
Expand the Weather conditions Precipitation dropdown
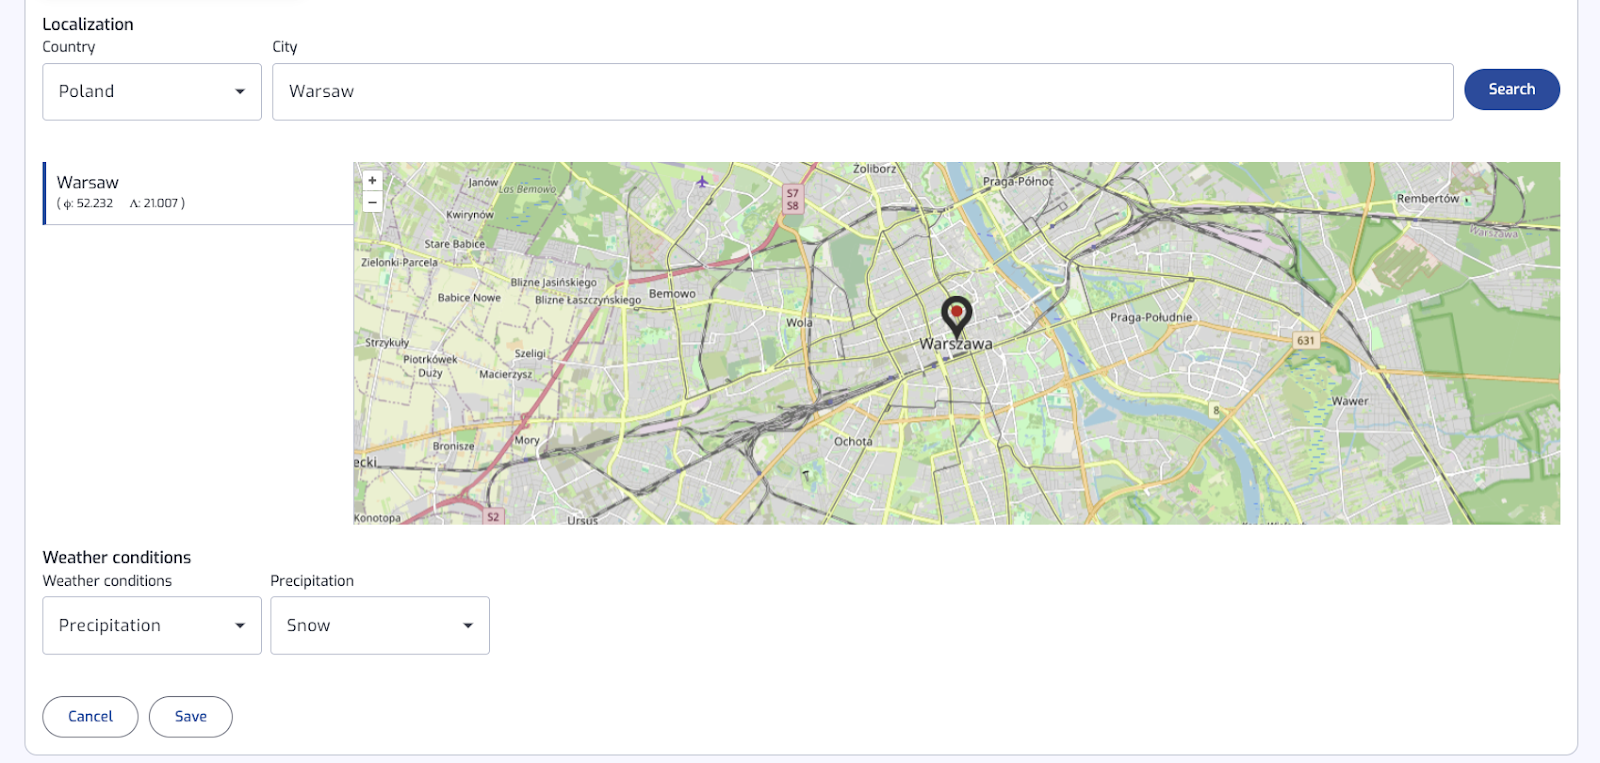pyautogui.click(x=152, y=626)
